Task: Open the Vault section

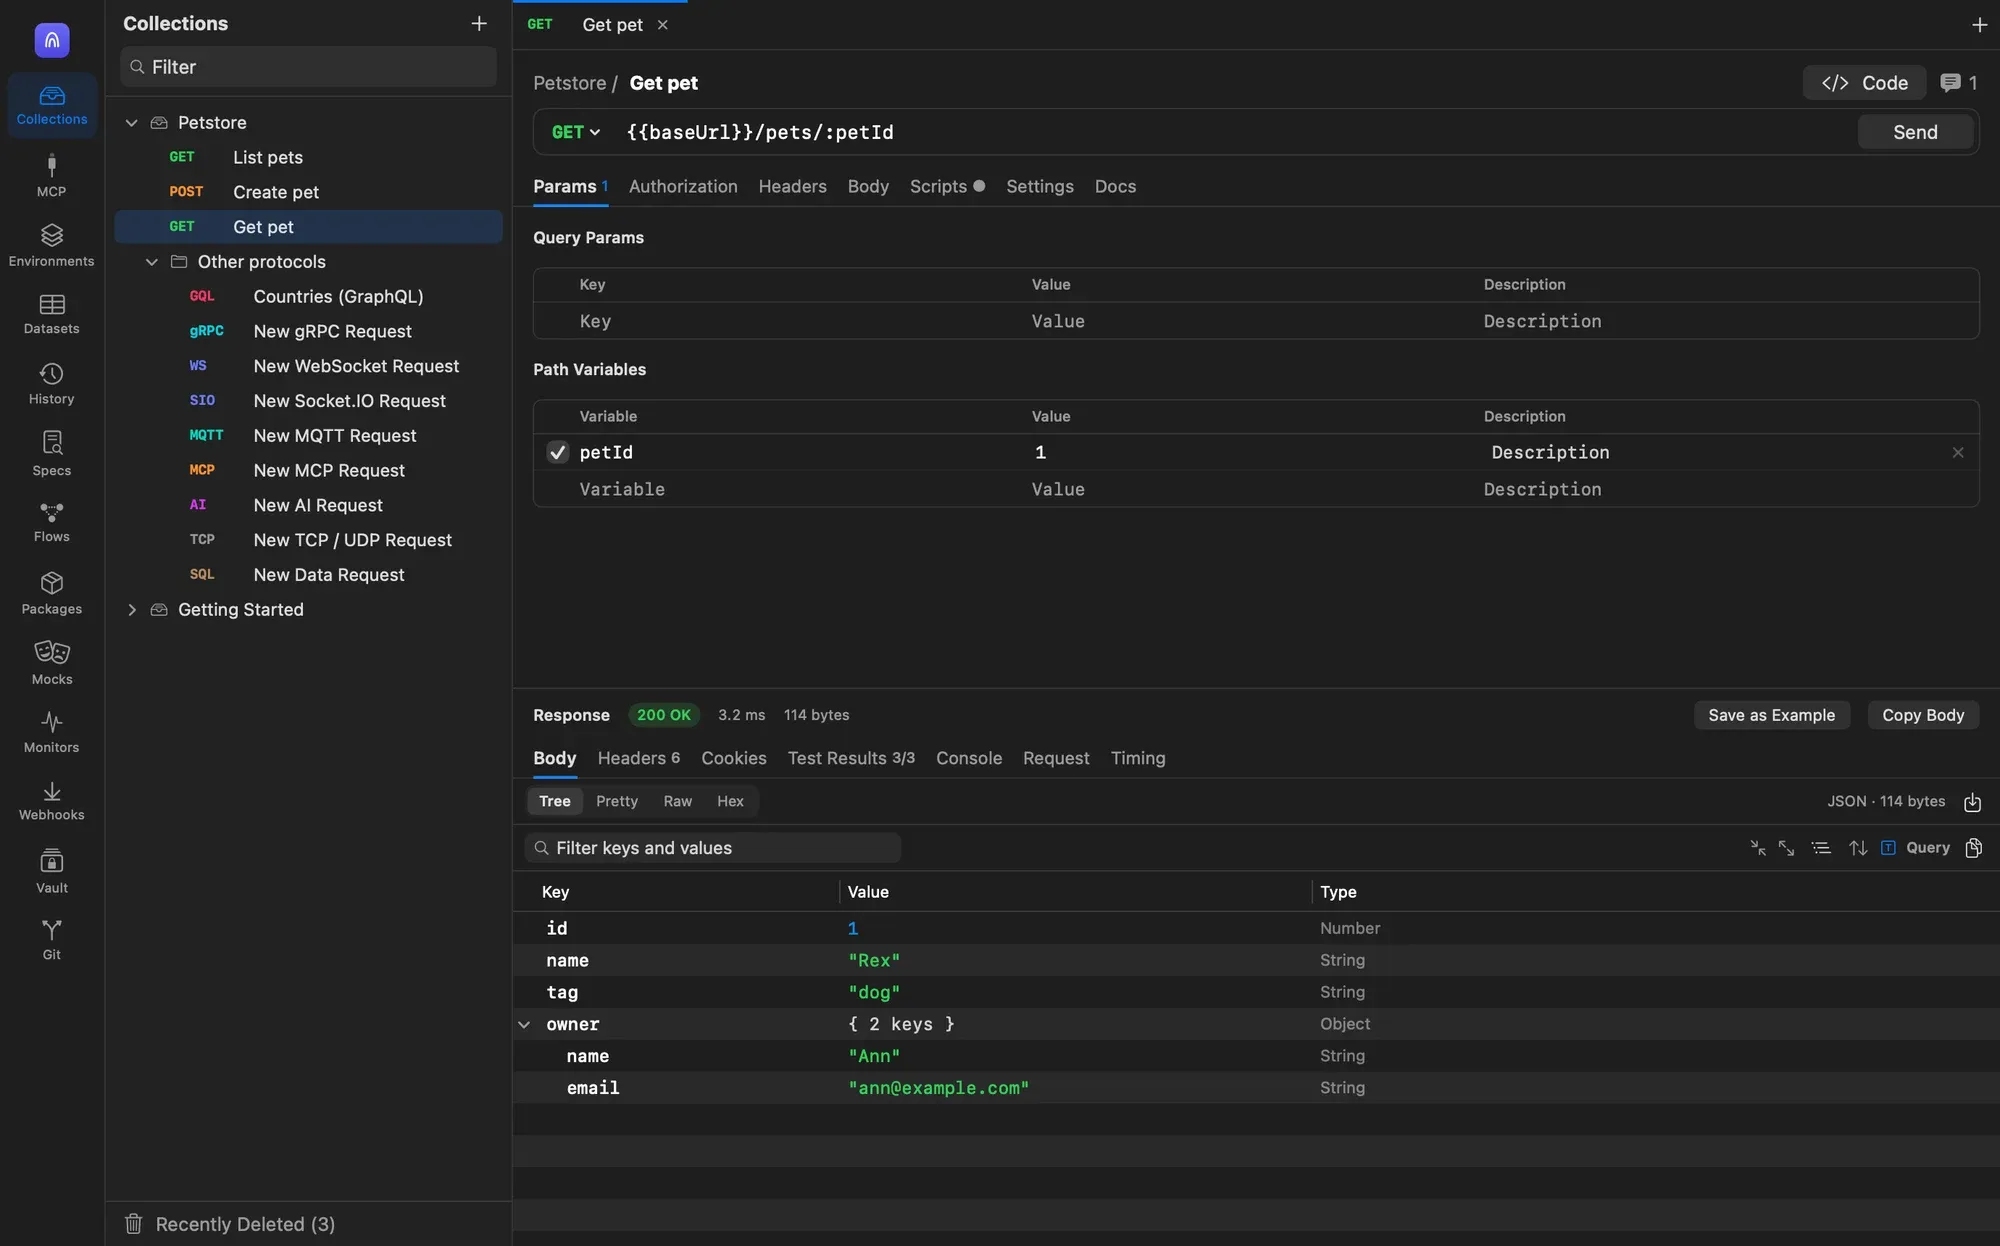Action: [x=52, y=872]
